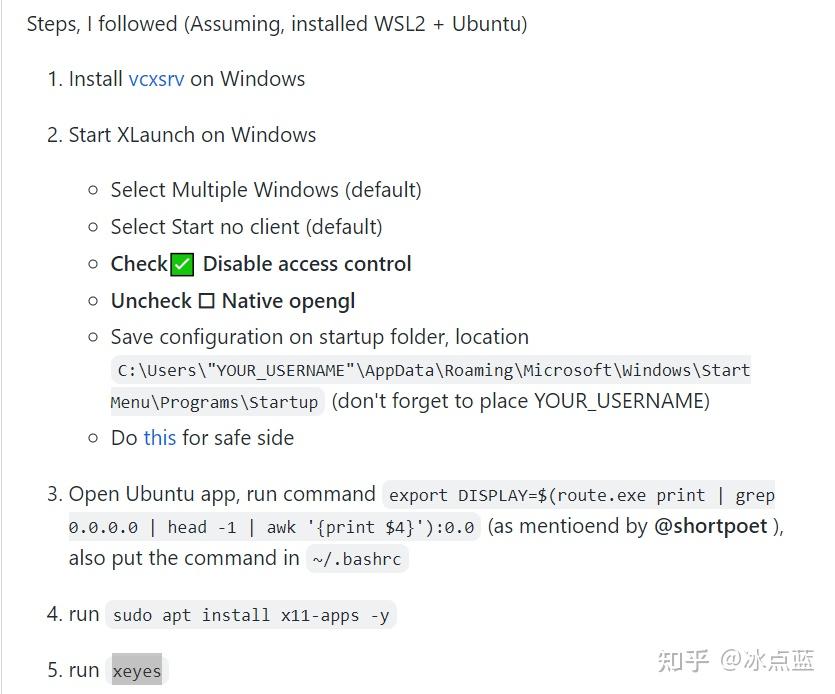The height and width of the screenshot is (694, 835).
Task: Click green checkmark before Disable access control
Action: tap(182, 265)
